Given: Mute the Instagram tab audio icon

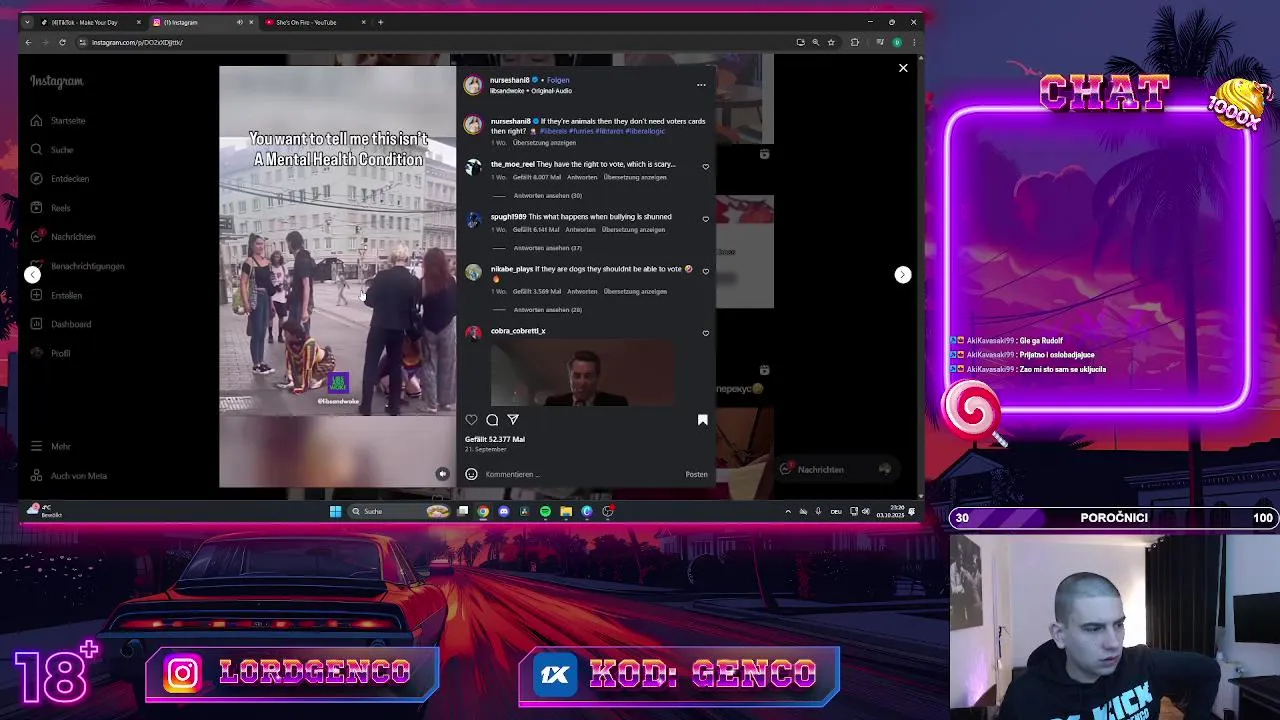Looking at the screenshot, I should tap(239, 22).
